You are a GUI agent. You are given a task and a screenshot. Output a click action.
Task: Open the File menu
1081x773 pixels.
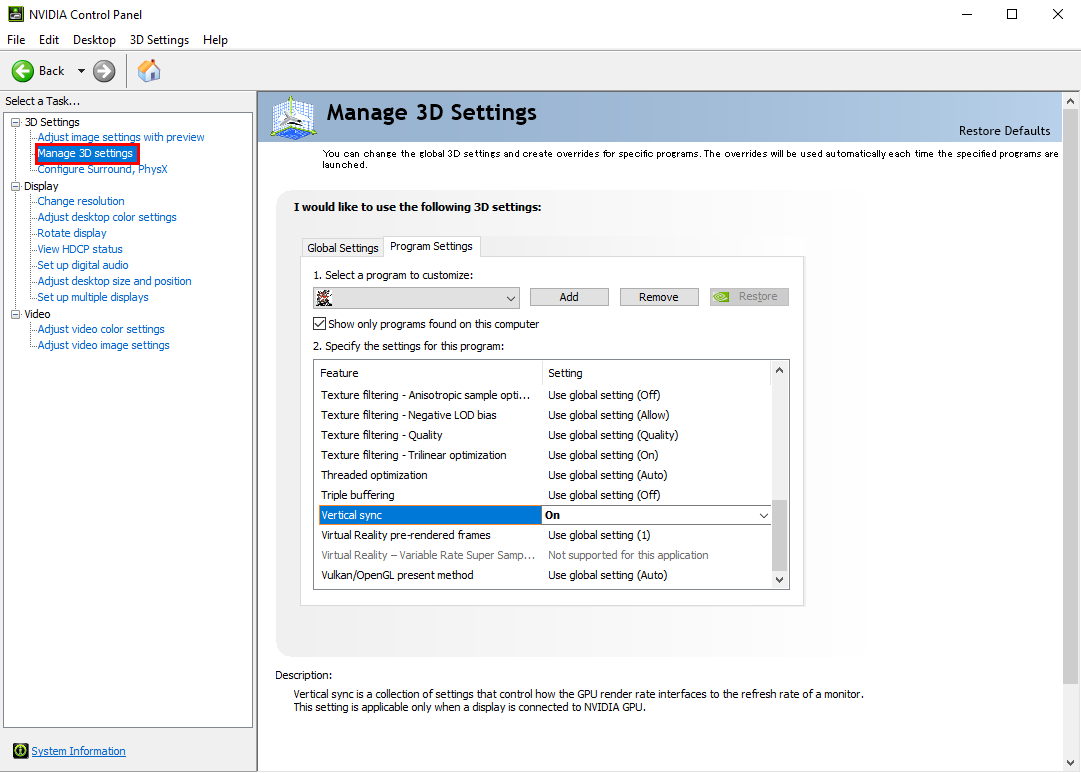(16, 40)
